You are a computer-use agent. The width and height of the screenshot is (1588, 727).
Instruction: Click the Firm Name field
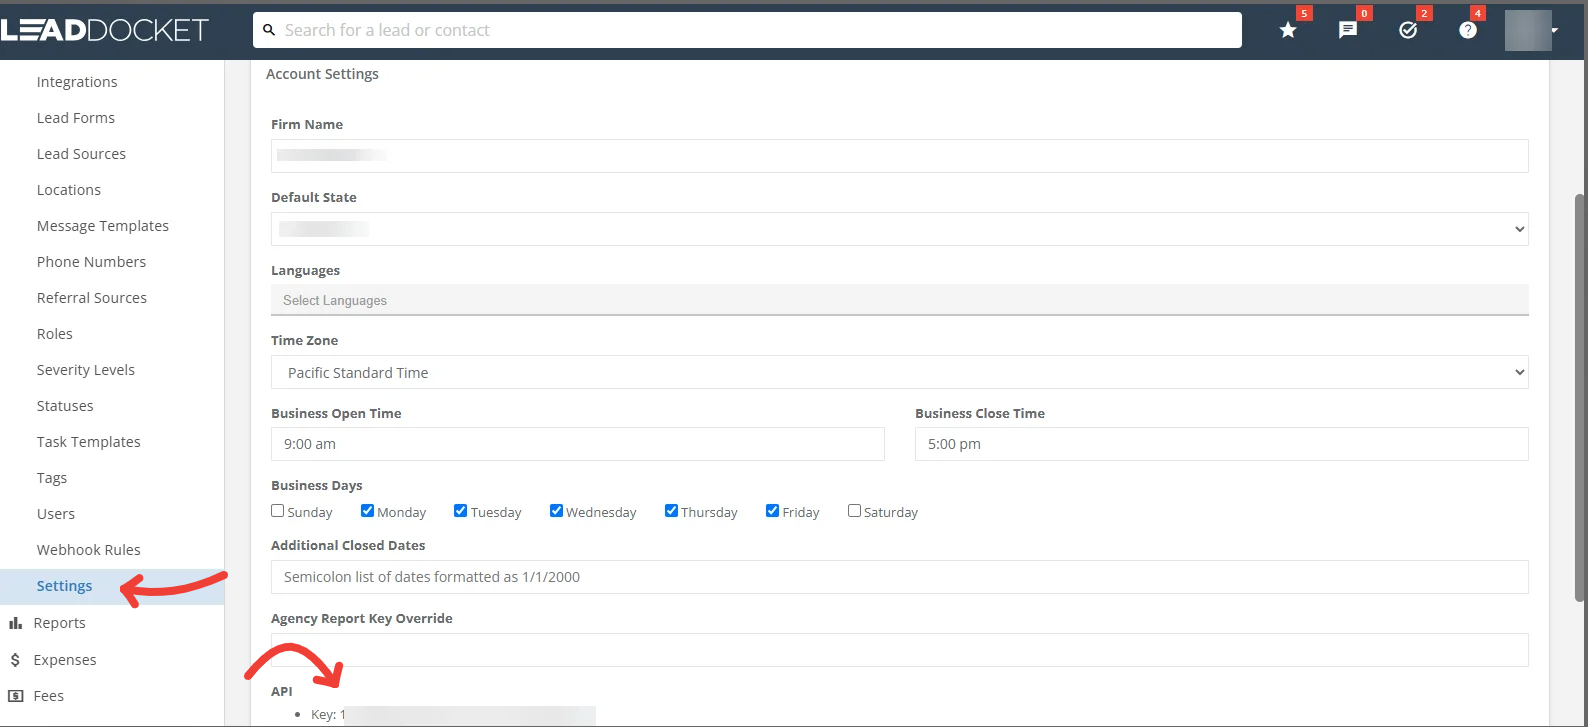899,156
